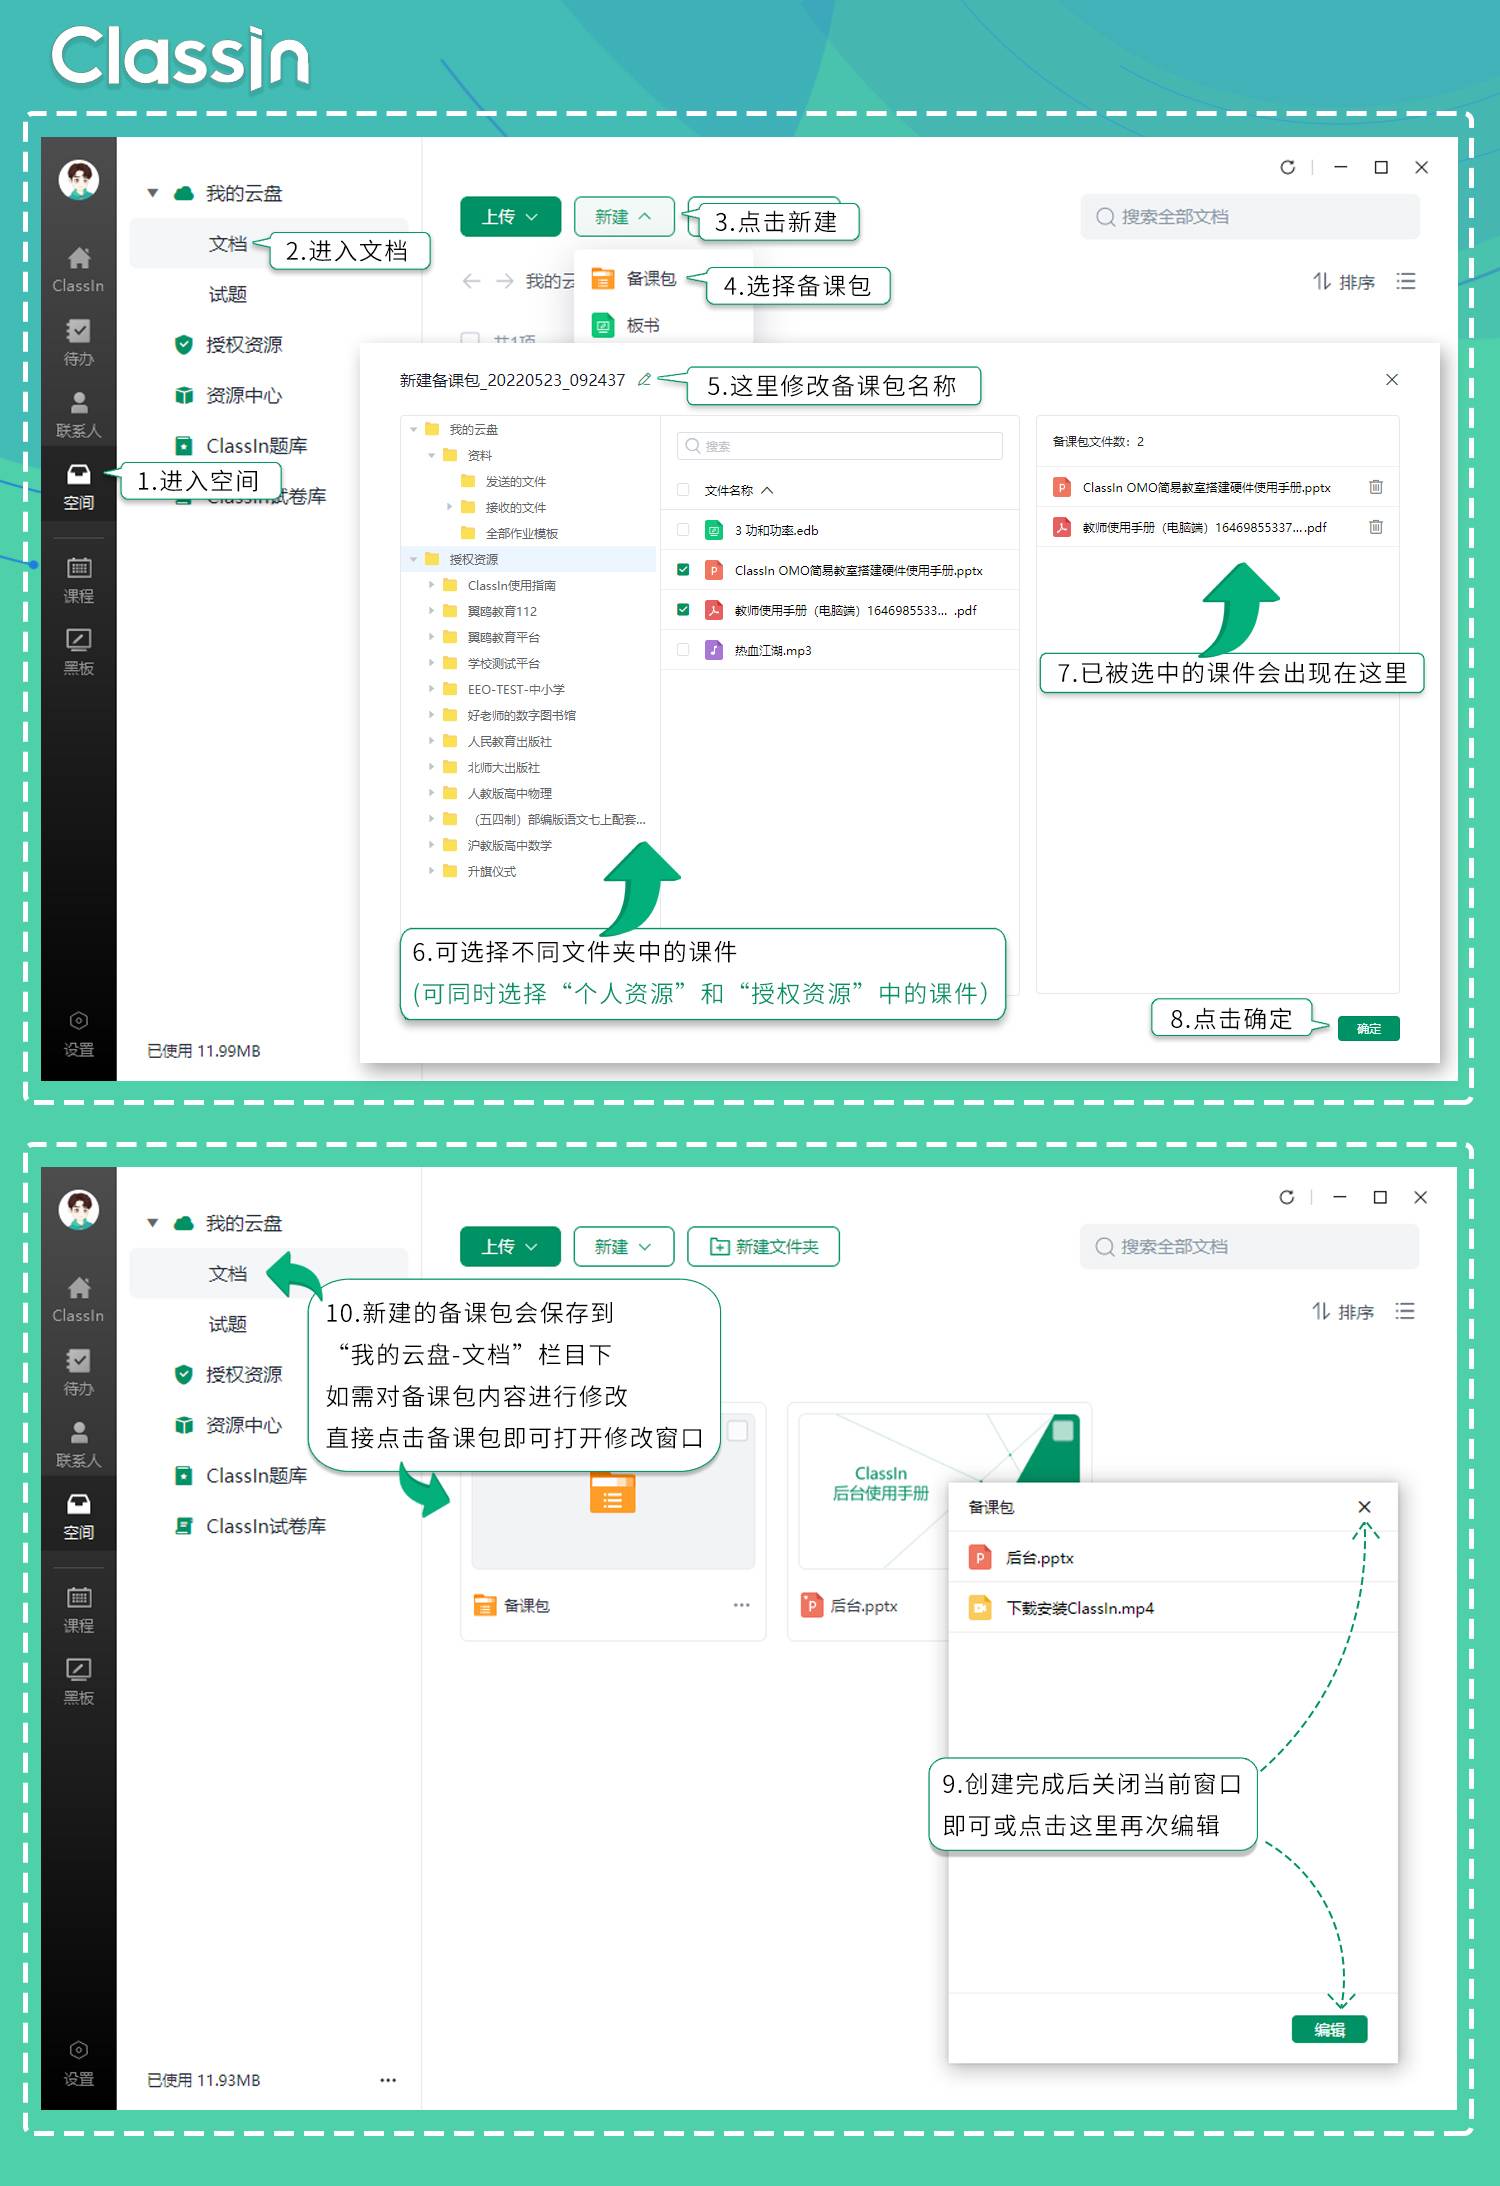Toggle select-all checkbox beside 文件名称
Screen dimensions: 1500x2186
(683, 490)
